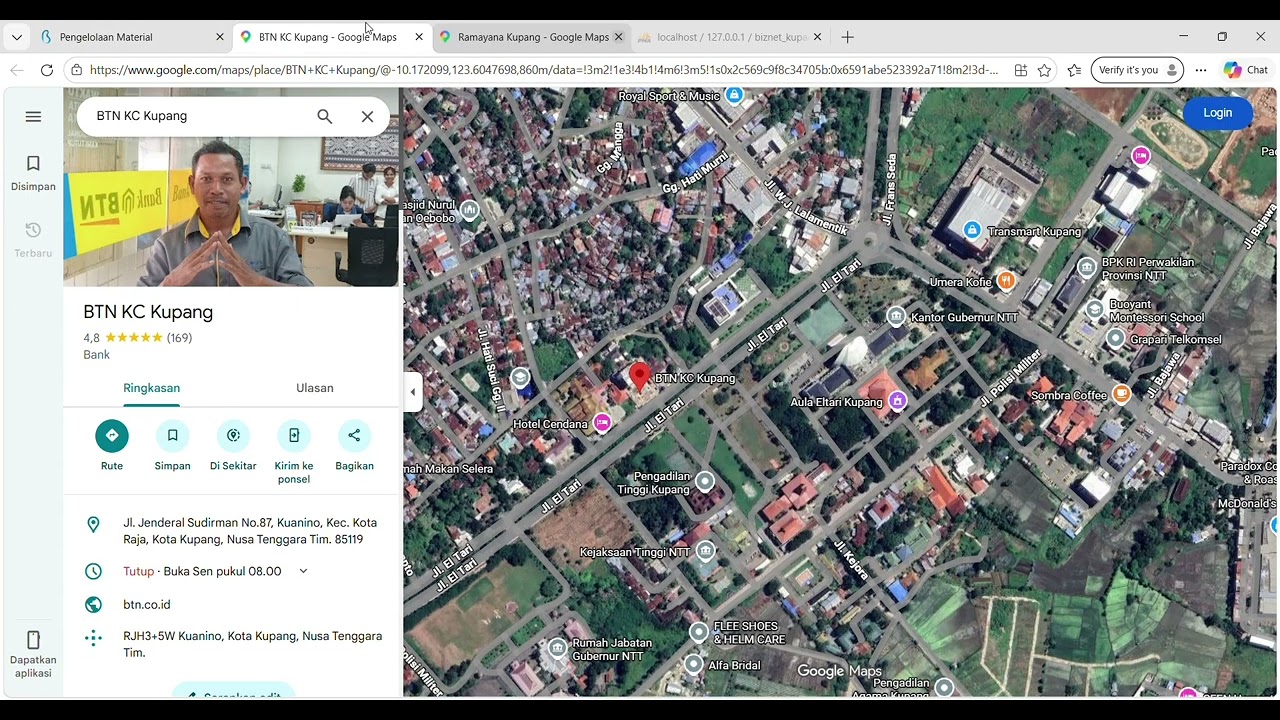Click the RJH3+5W Kuanino plus code text

(253, 644)
